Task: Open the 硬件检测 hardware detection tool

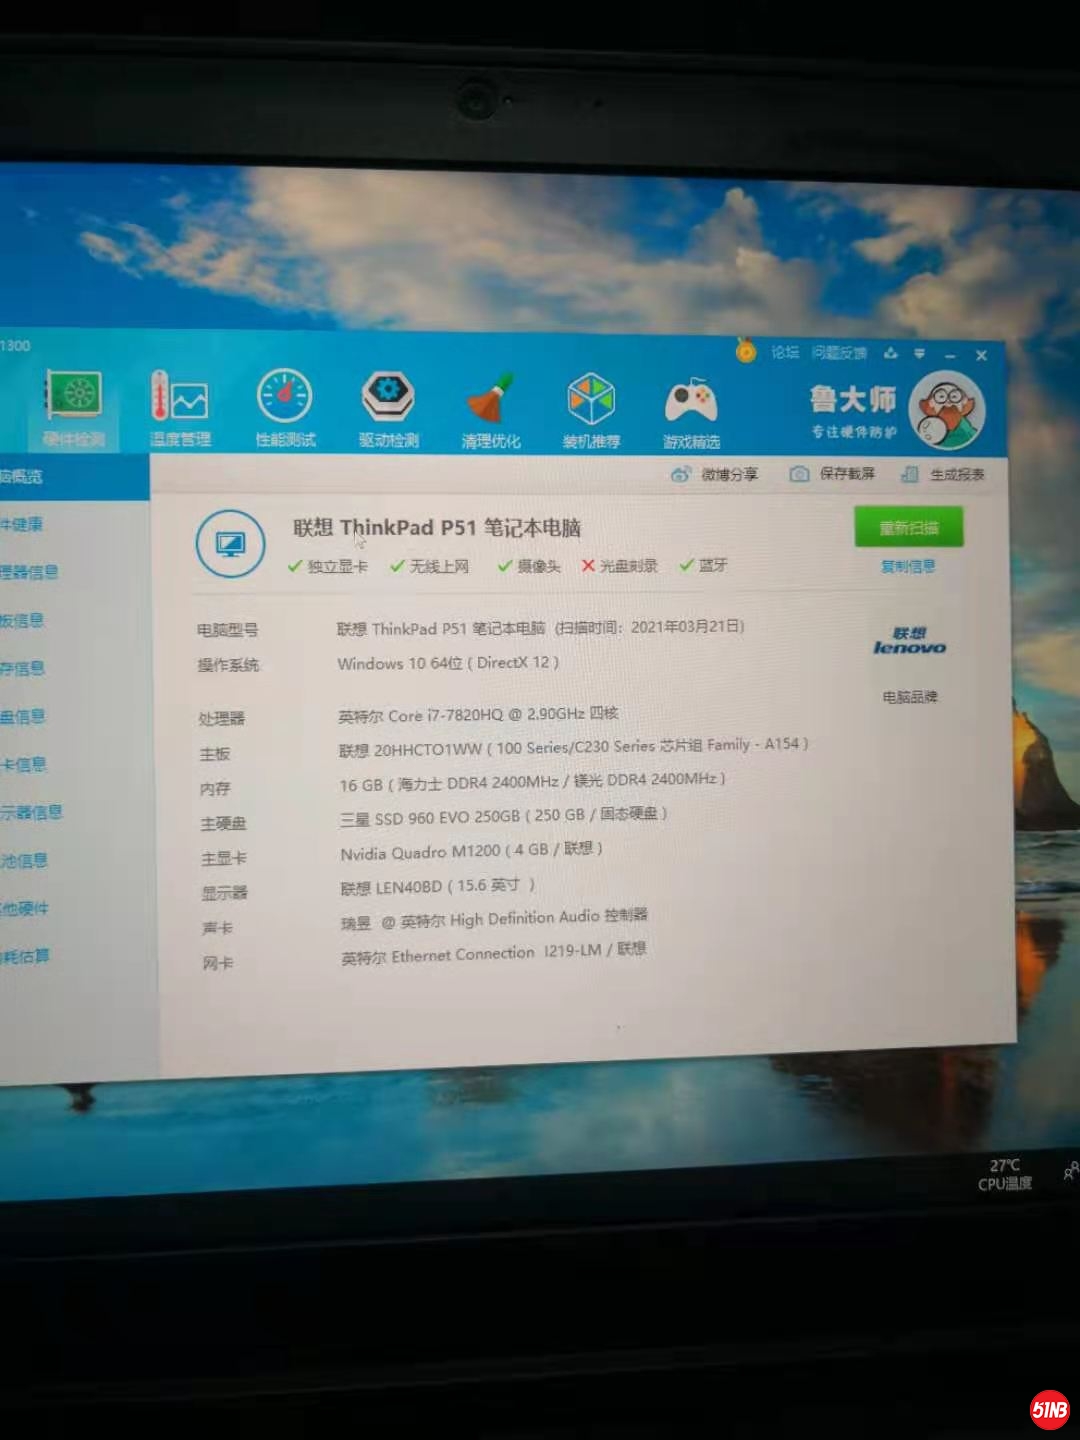Action: coord(73,408)
